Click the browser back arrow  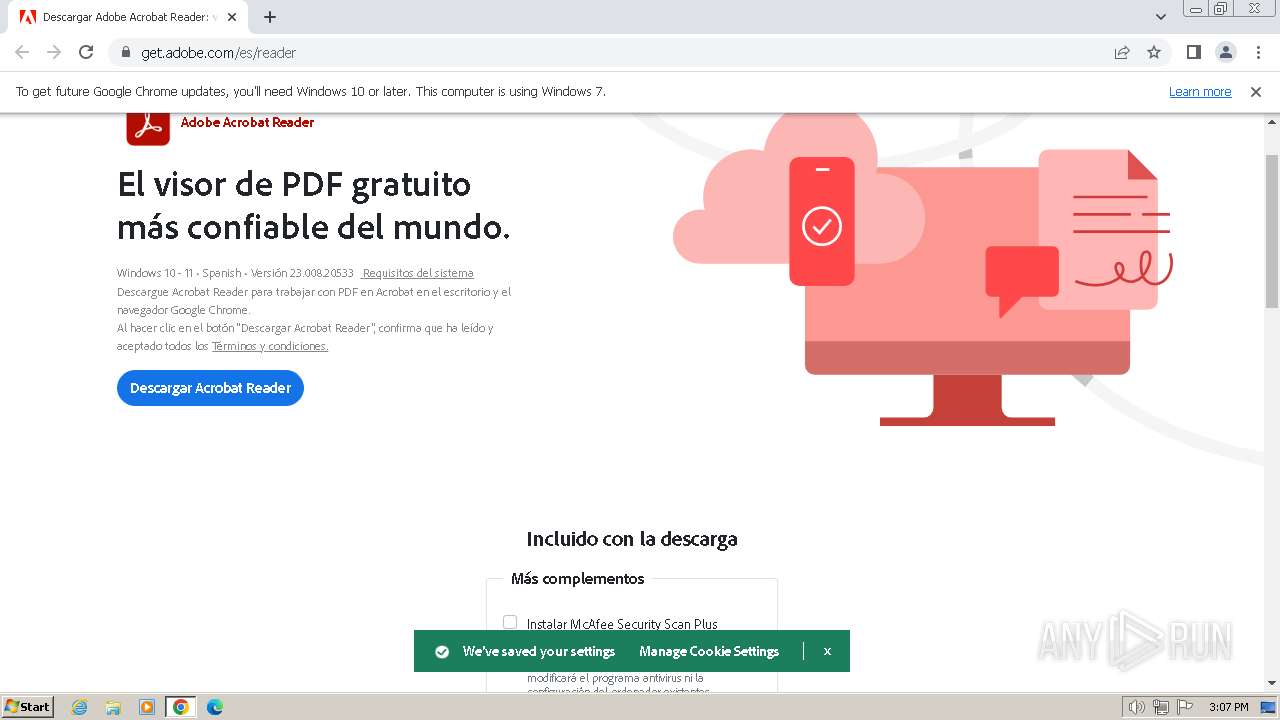(x=22, y=52)
